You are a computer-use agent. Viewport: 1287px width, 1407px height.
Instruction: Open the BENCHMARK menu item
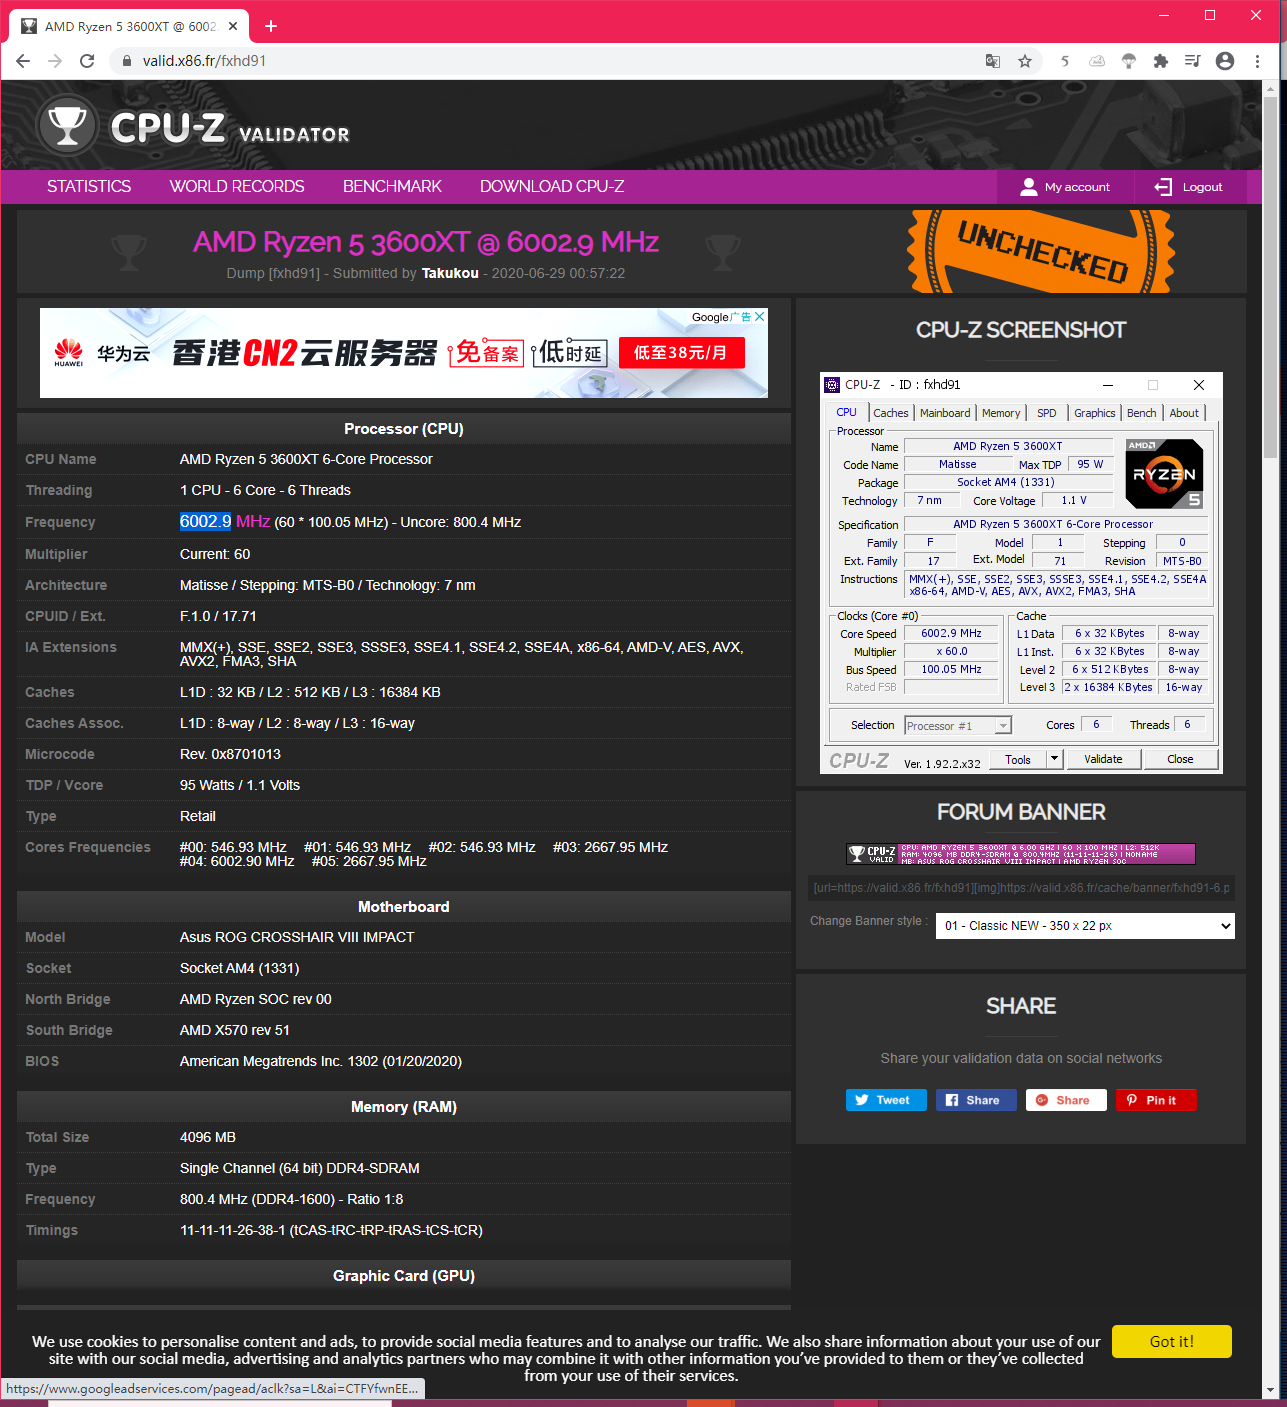click(x=392, y=186)
